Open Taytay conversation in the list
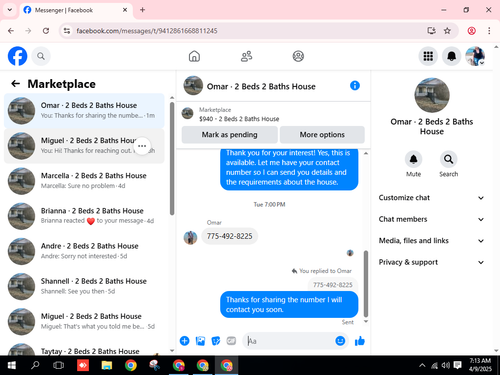The height and width of the screenshot is (375, 500). point(84,348)
